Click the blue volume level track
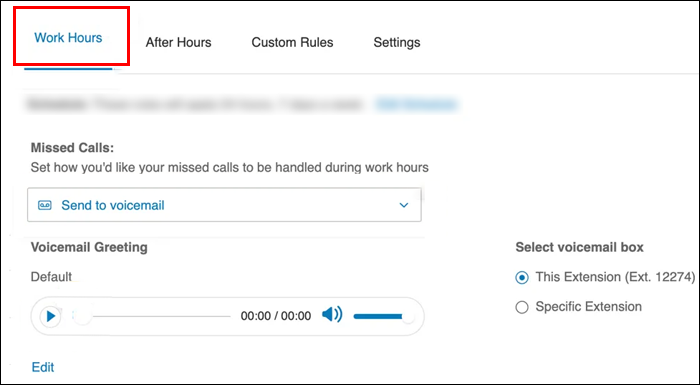 378,317
